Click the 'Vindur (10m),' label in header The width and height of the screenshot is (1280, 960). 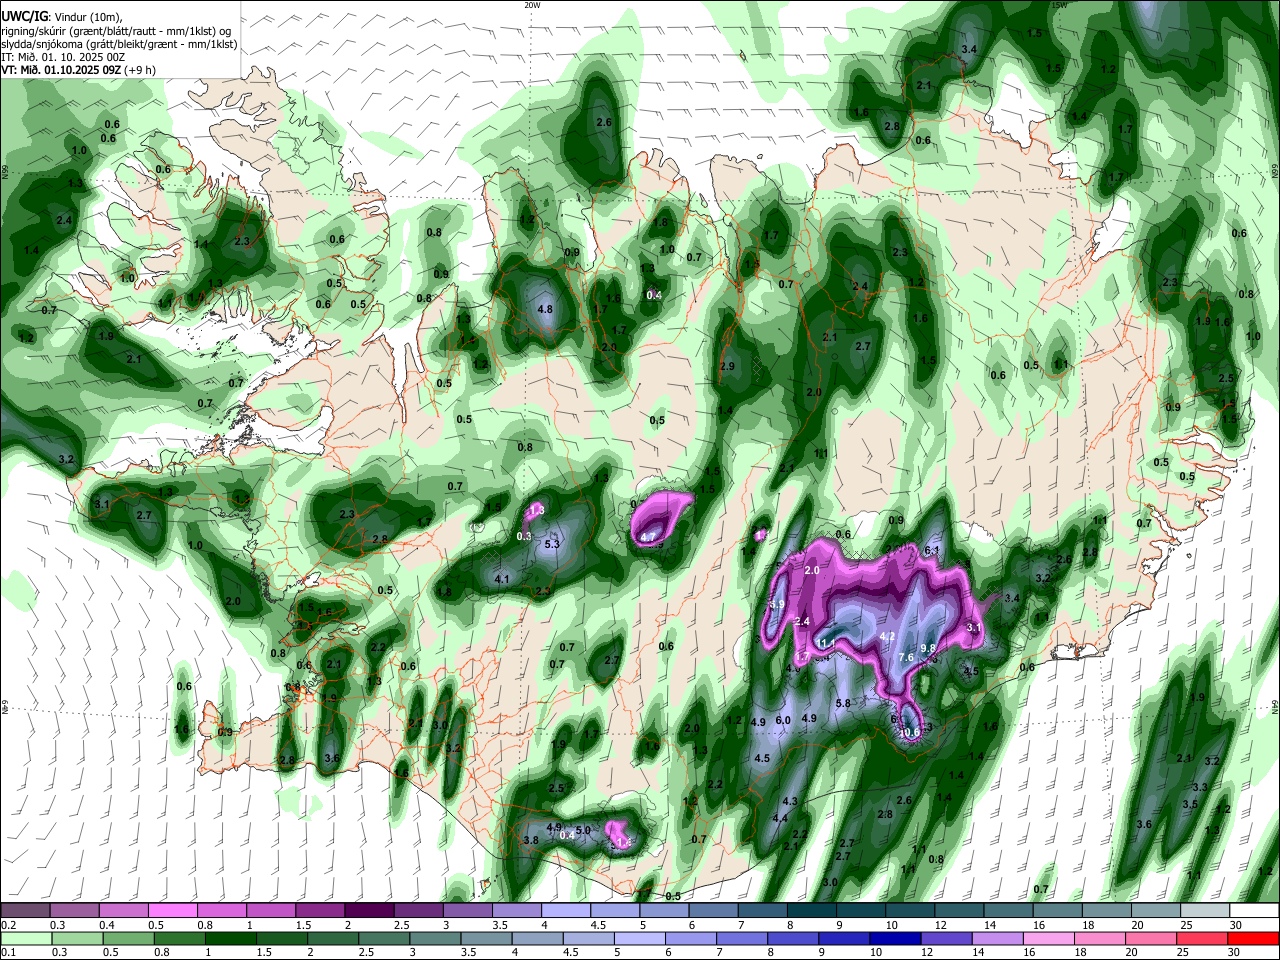pyautogui.click(x=89, y=17)
